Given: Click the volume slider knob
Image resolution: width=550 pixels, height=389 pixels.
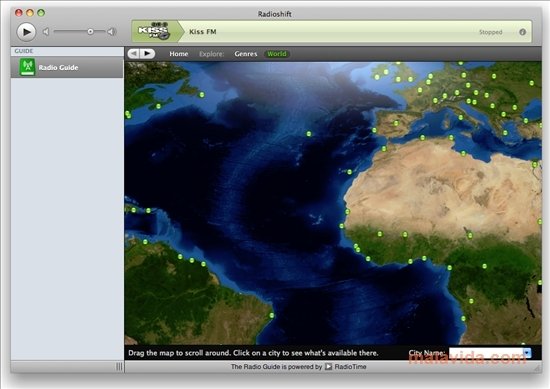Looking at the screenshot, I should 90,32.
